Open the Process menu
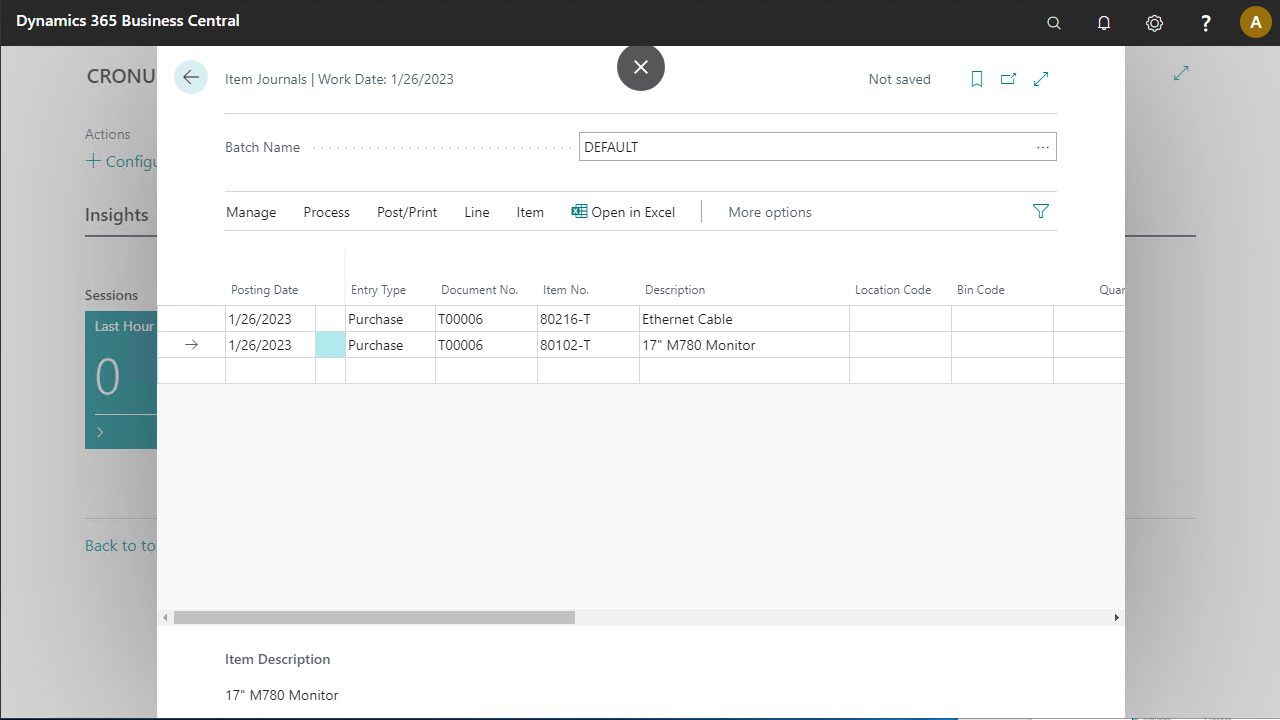 pos(327,212)
